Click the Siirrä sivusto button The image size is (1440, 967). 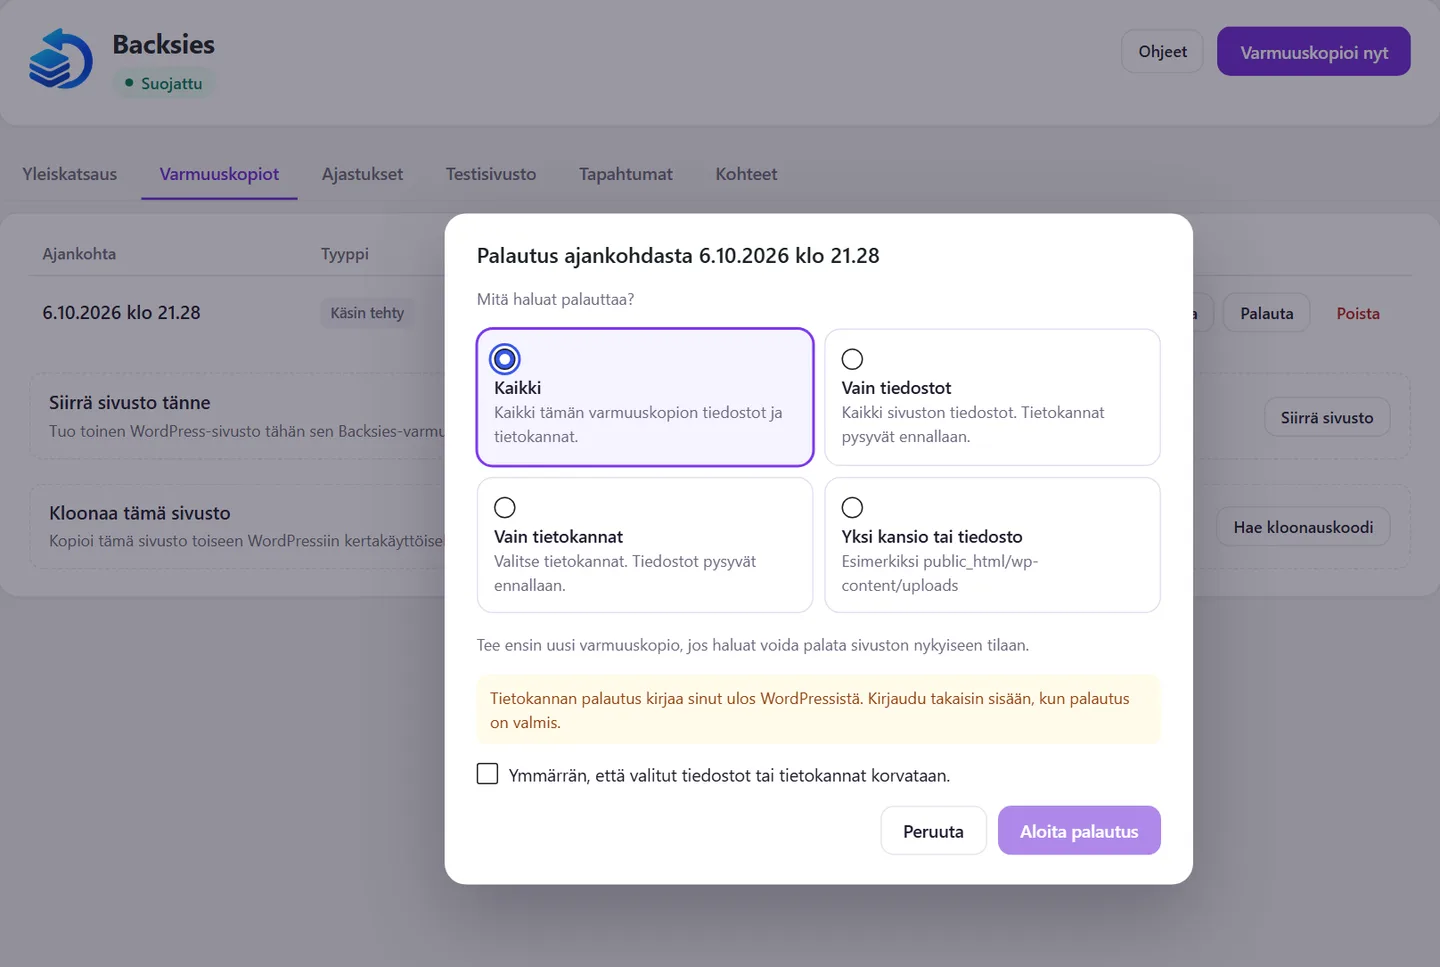pyautogui.click(x=1327, y=417)
